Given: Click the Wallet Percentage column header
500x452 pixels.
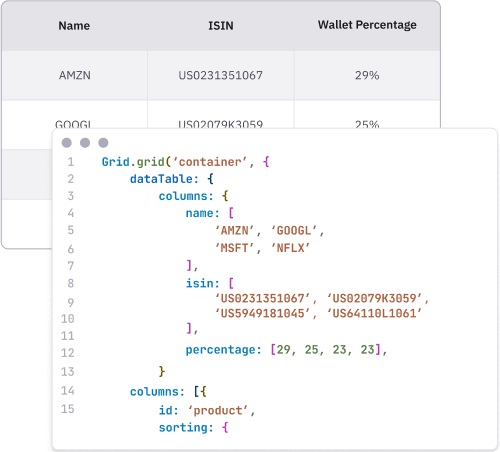Looking at the screenshot, I should click(x=367, y=25).
